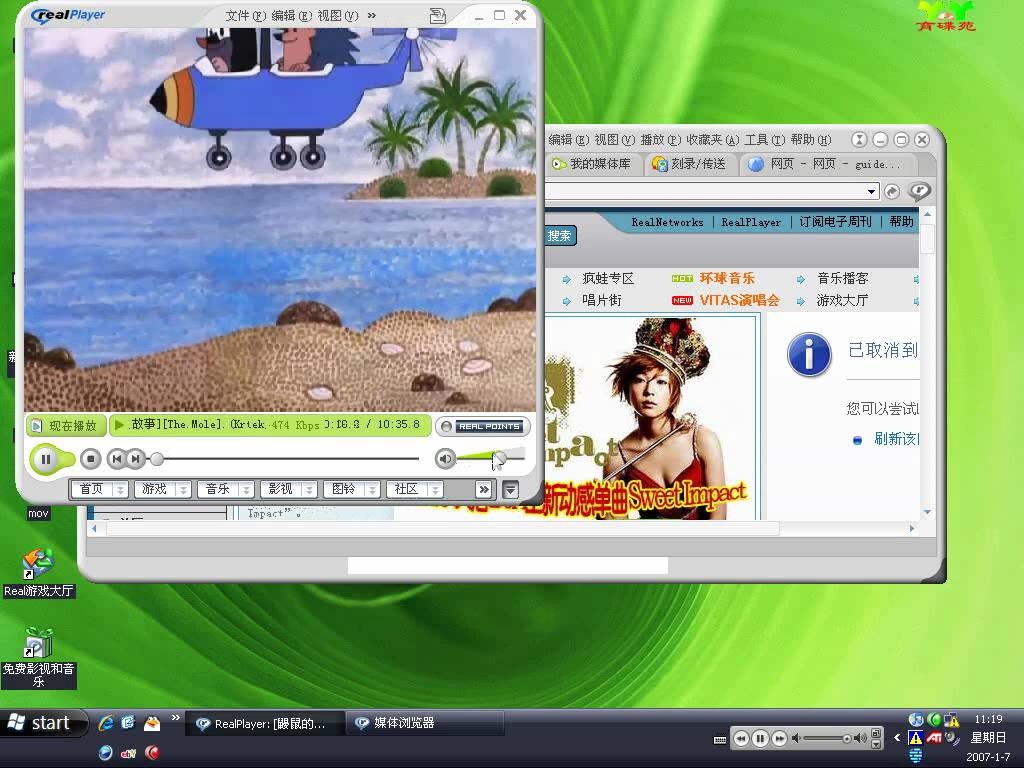This screenshot has height=768, width=1024.
Task: Open the RealNetworks link
Action: [667, 222]
